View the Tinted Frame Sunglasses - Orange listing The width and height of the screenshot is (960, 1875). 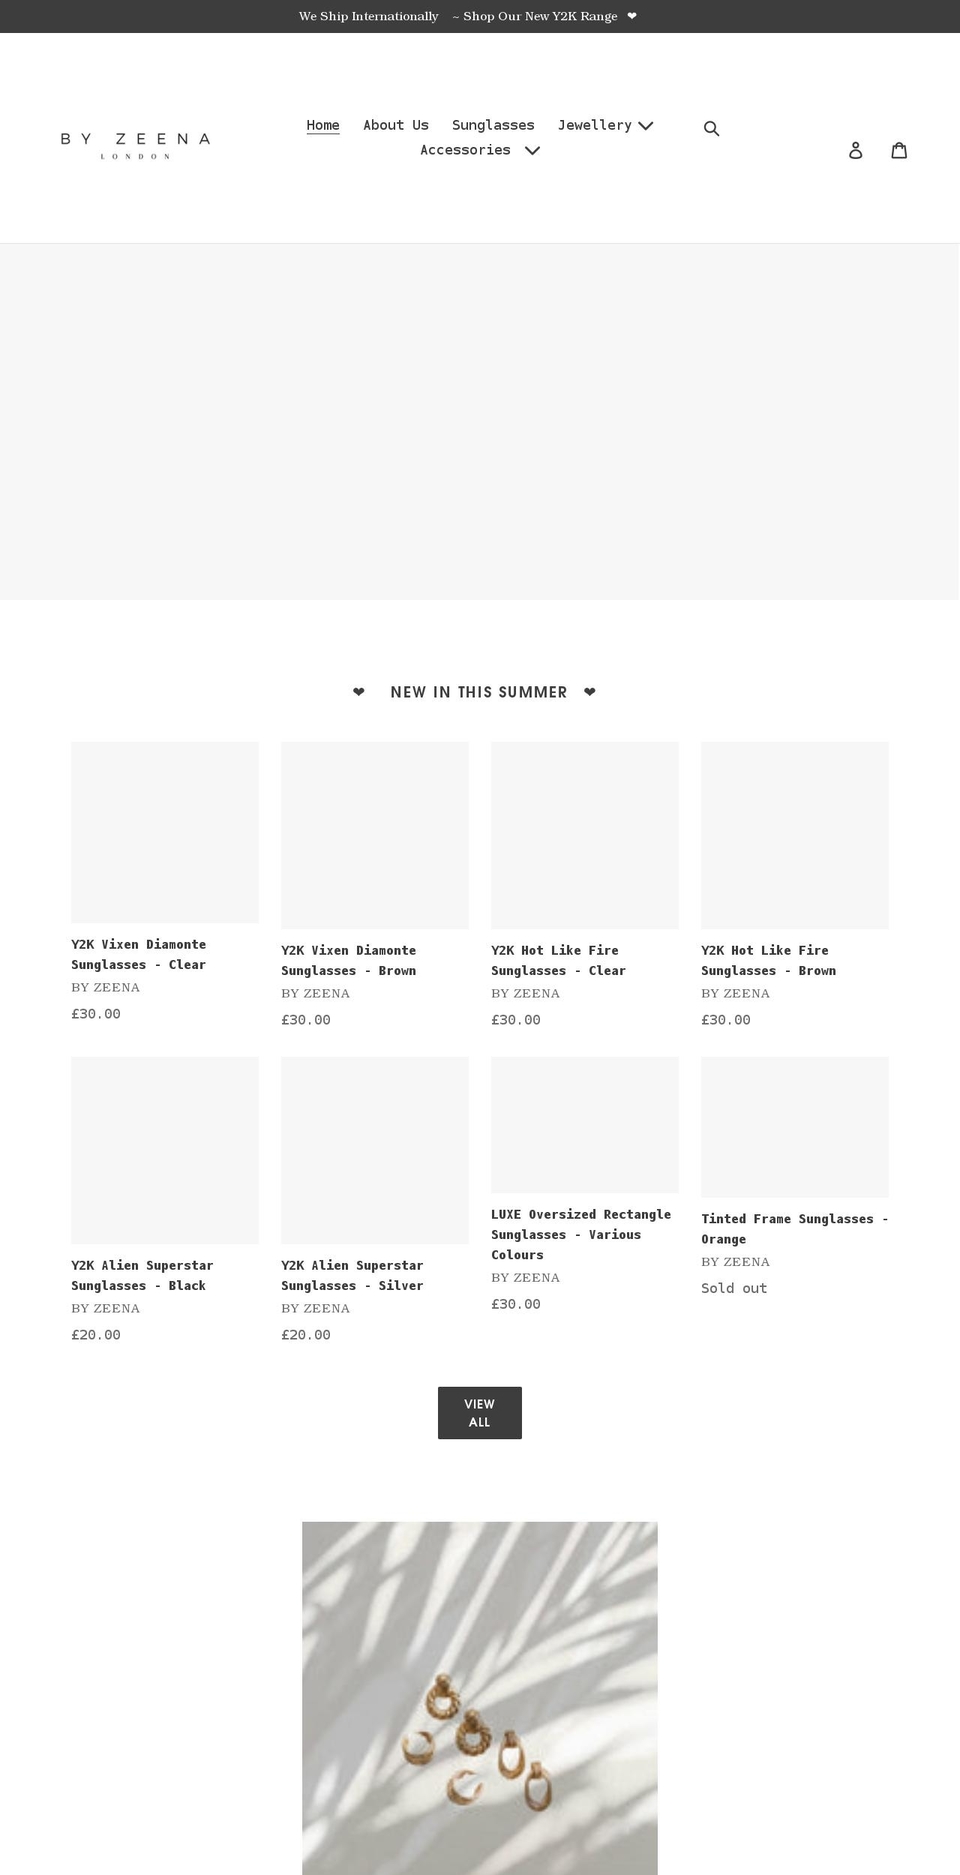point(794,1228)
